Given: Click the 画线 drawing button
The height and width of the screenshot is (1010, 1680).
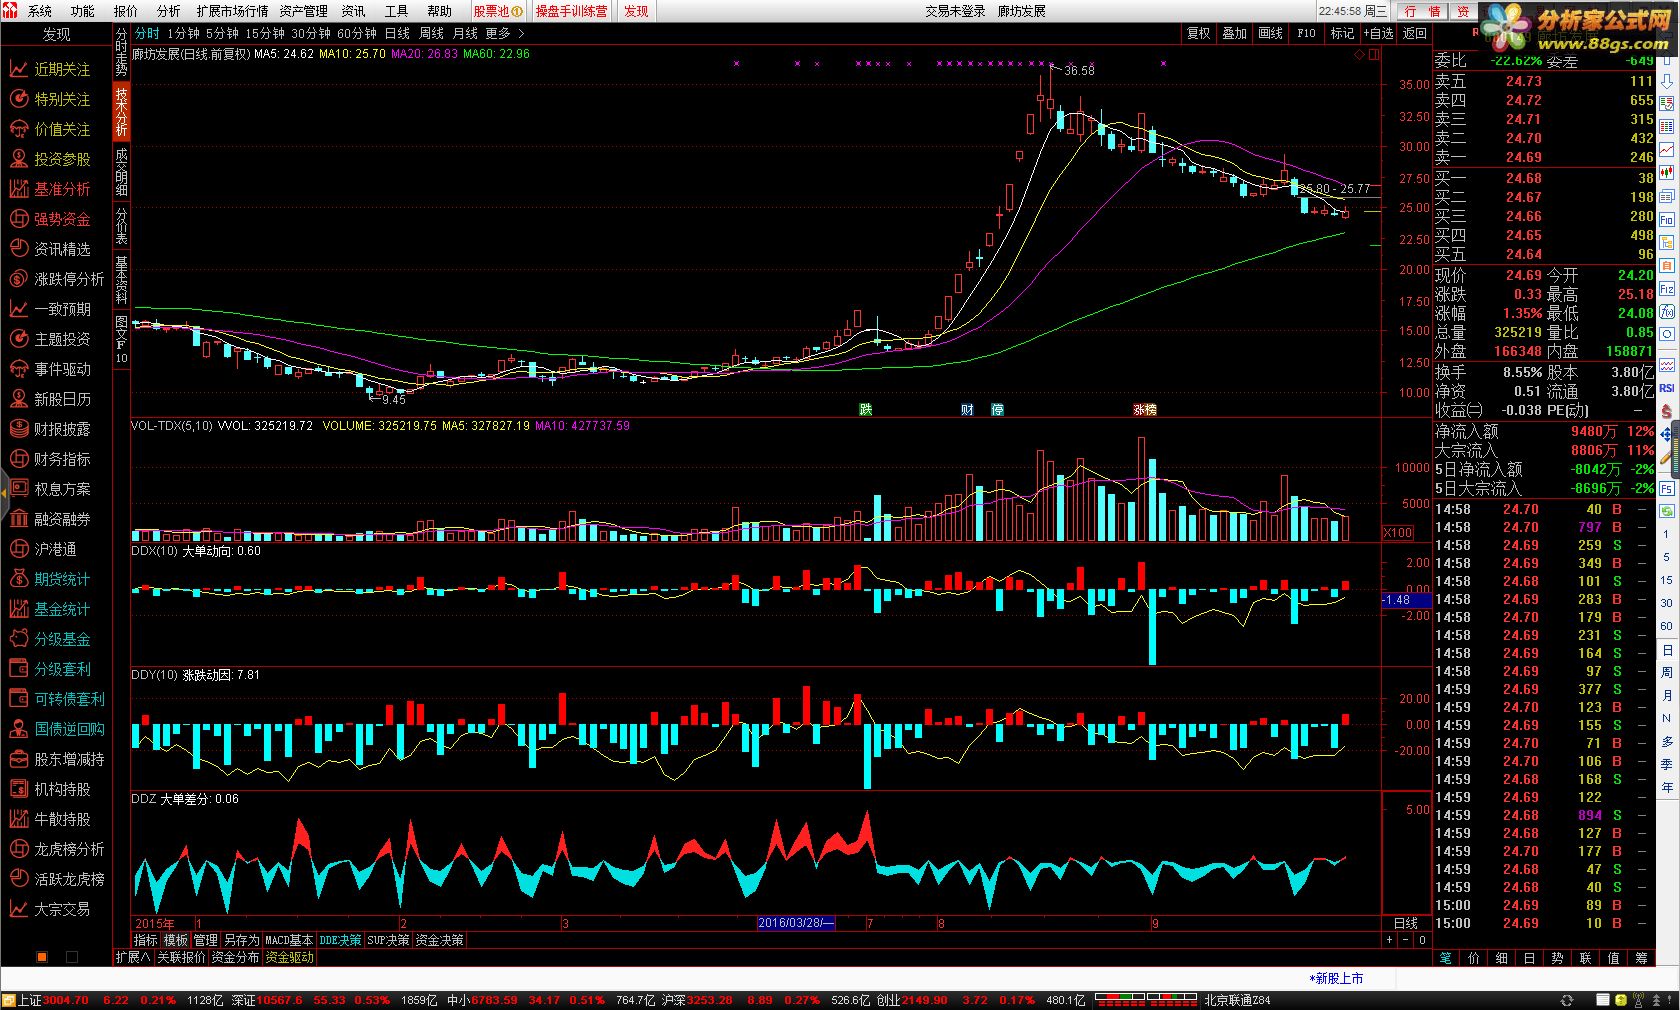Looking at the screenshot, I should coord(1270,33).
